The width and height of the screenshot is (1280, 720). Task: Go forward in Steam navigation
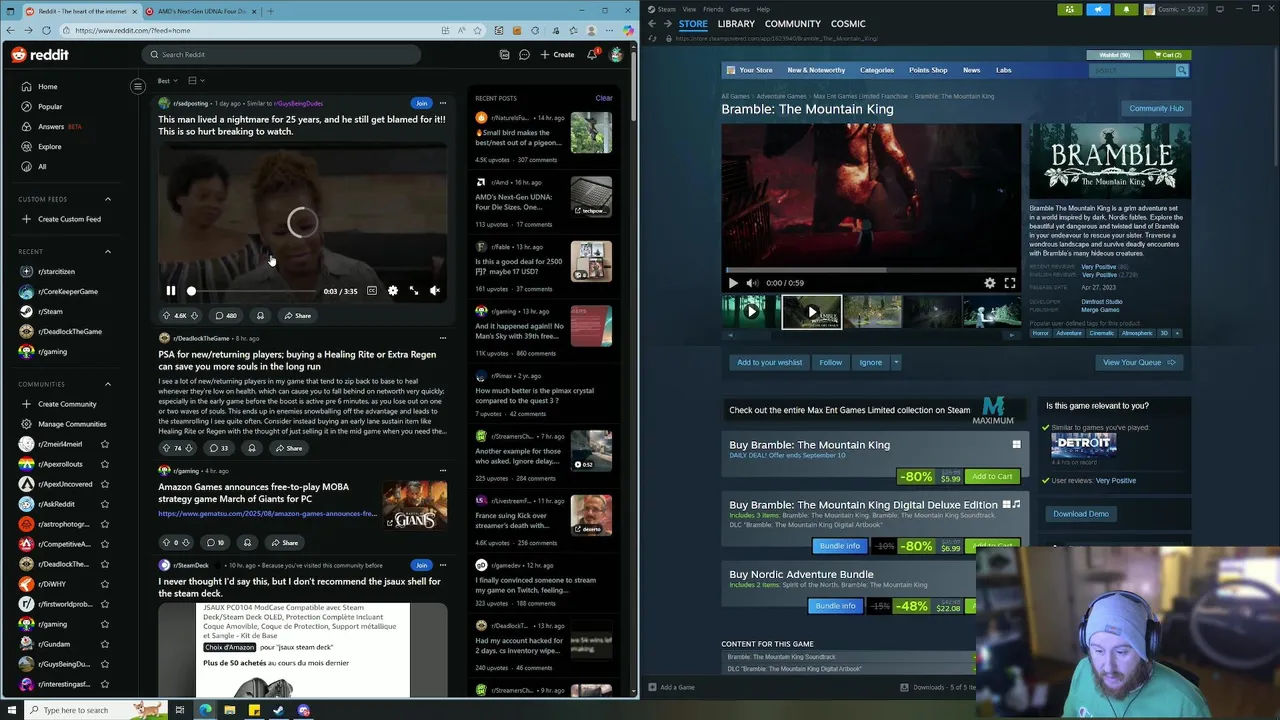[x=667, y=24]
